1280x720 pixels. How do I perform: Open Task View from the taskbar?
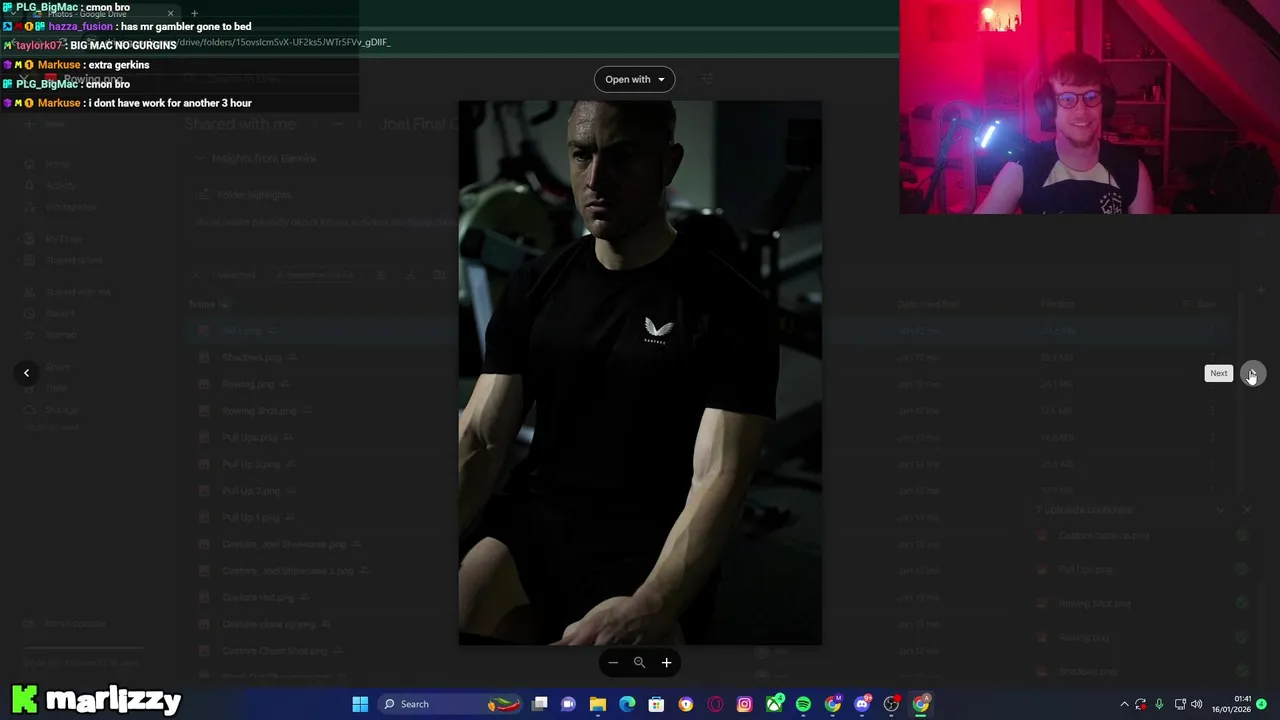coord(540,704)
